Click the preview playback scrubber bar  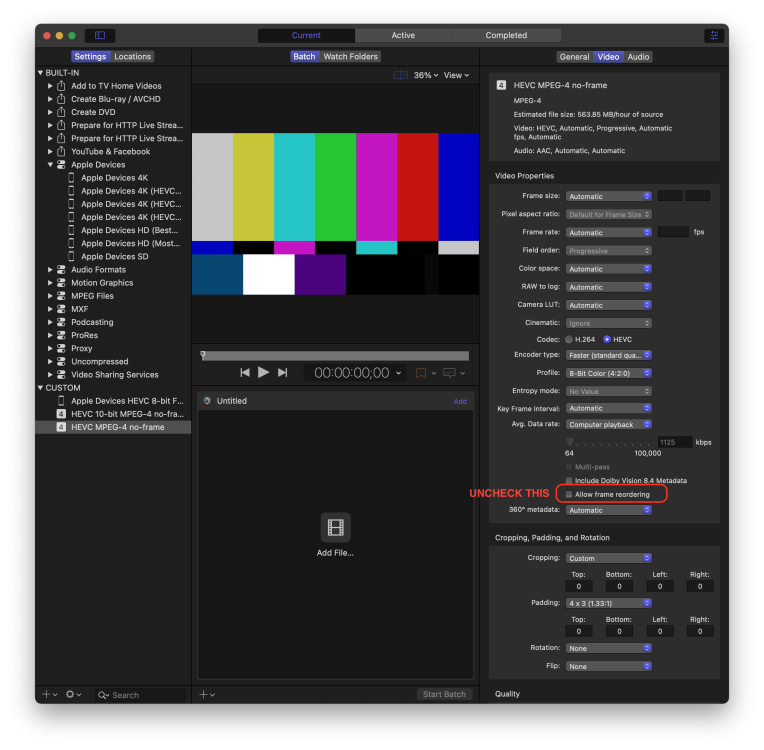tap(335, 356)
